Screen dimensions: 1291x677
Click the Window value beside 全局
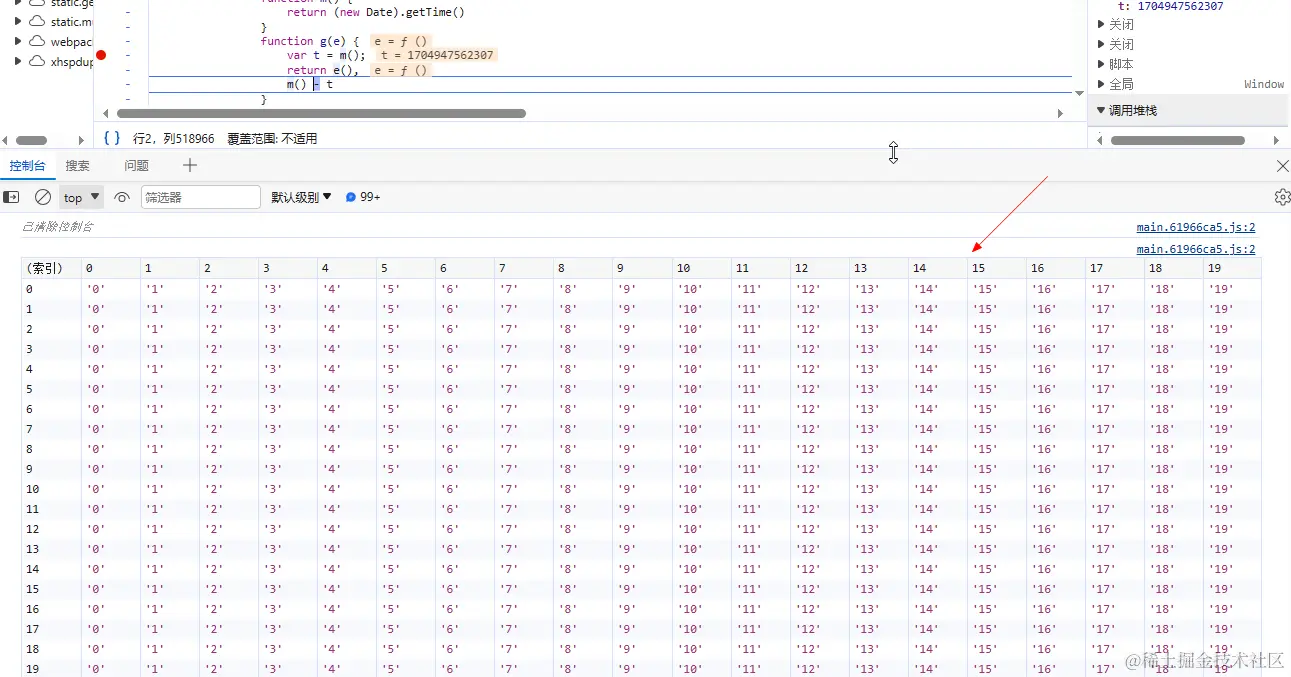pyautogui.click(x=1264, y=85)
